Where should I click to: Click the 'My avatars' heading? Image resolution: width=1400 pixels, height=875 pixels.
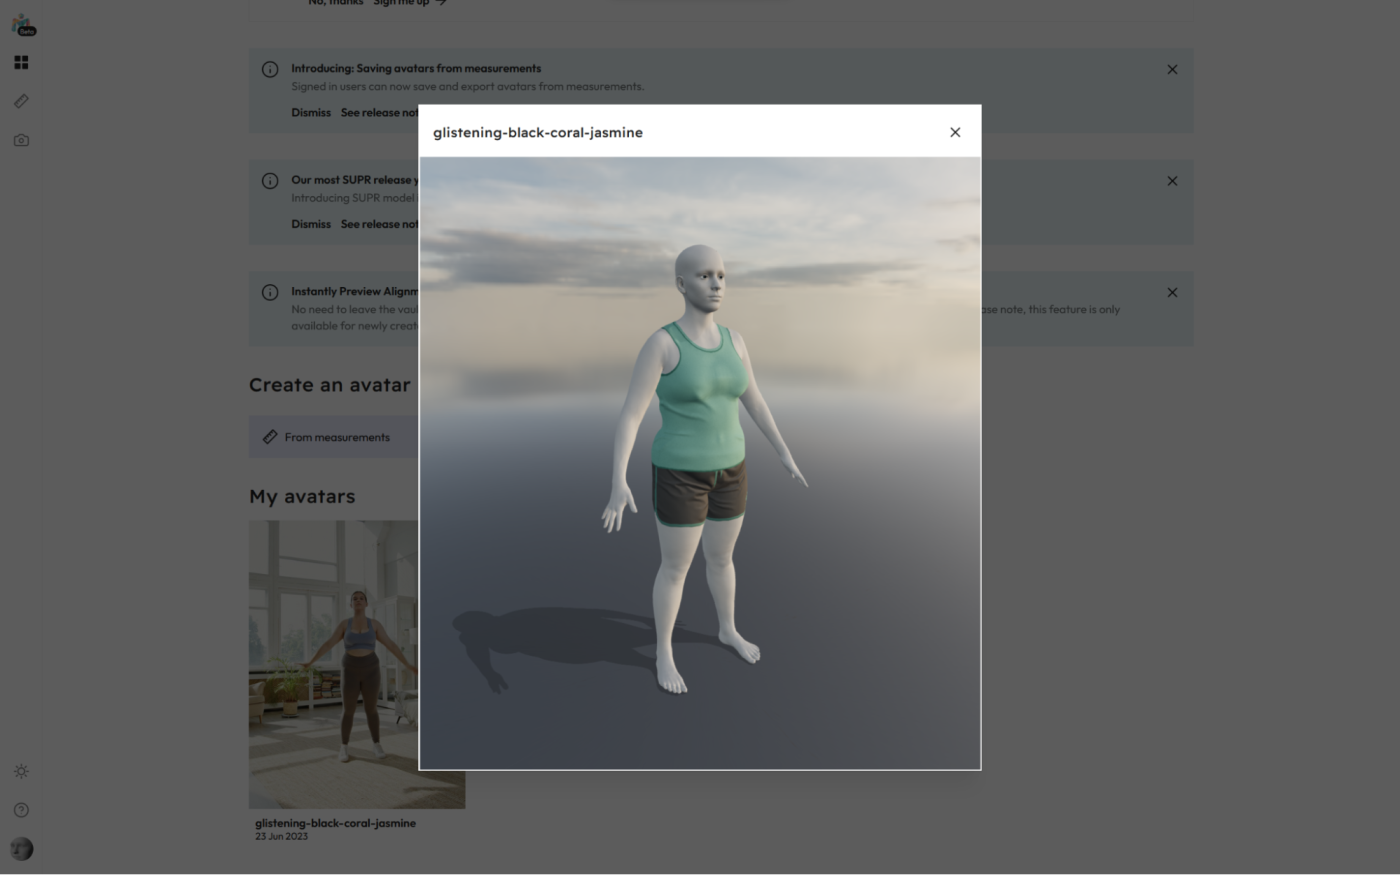click(302, 496)
